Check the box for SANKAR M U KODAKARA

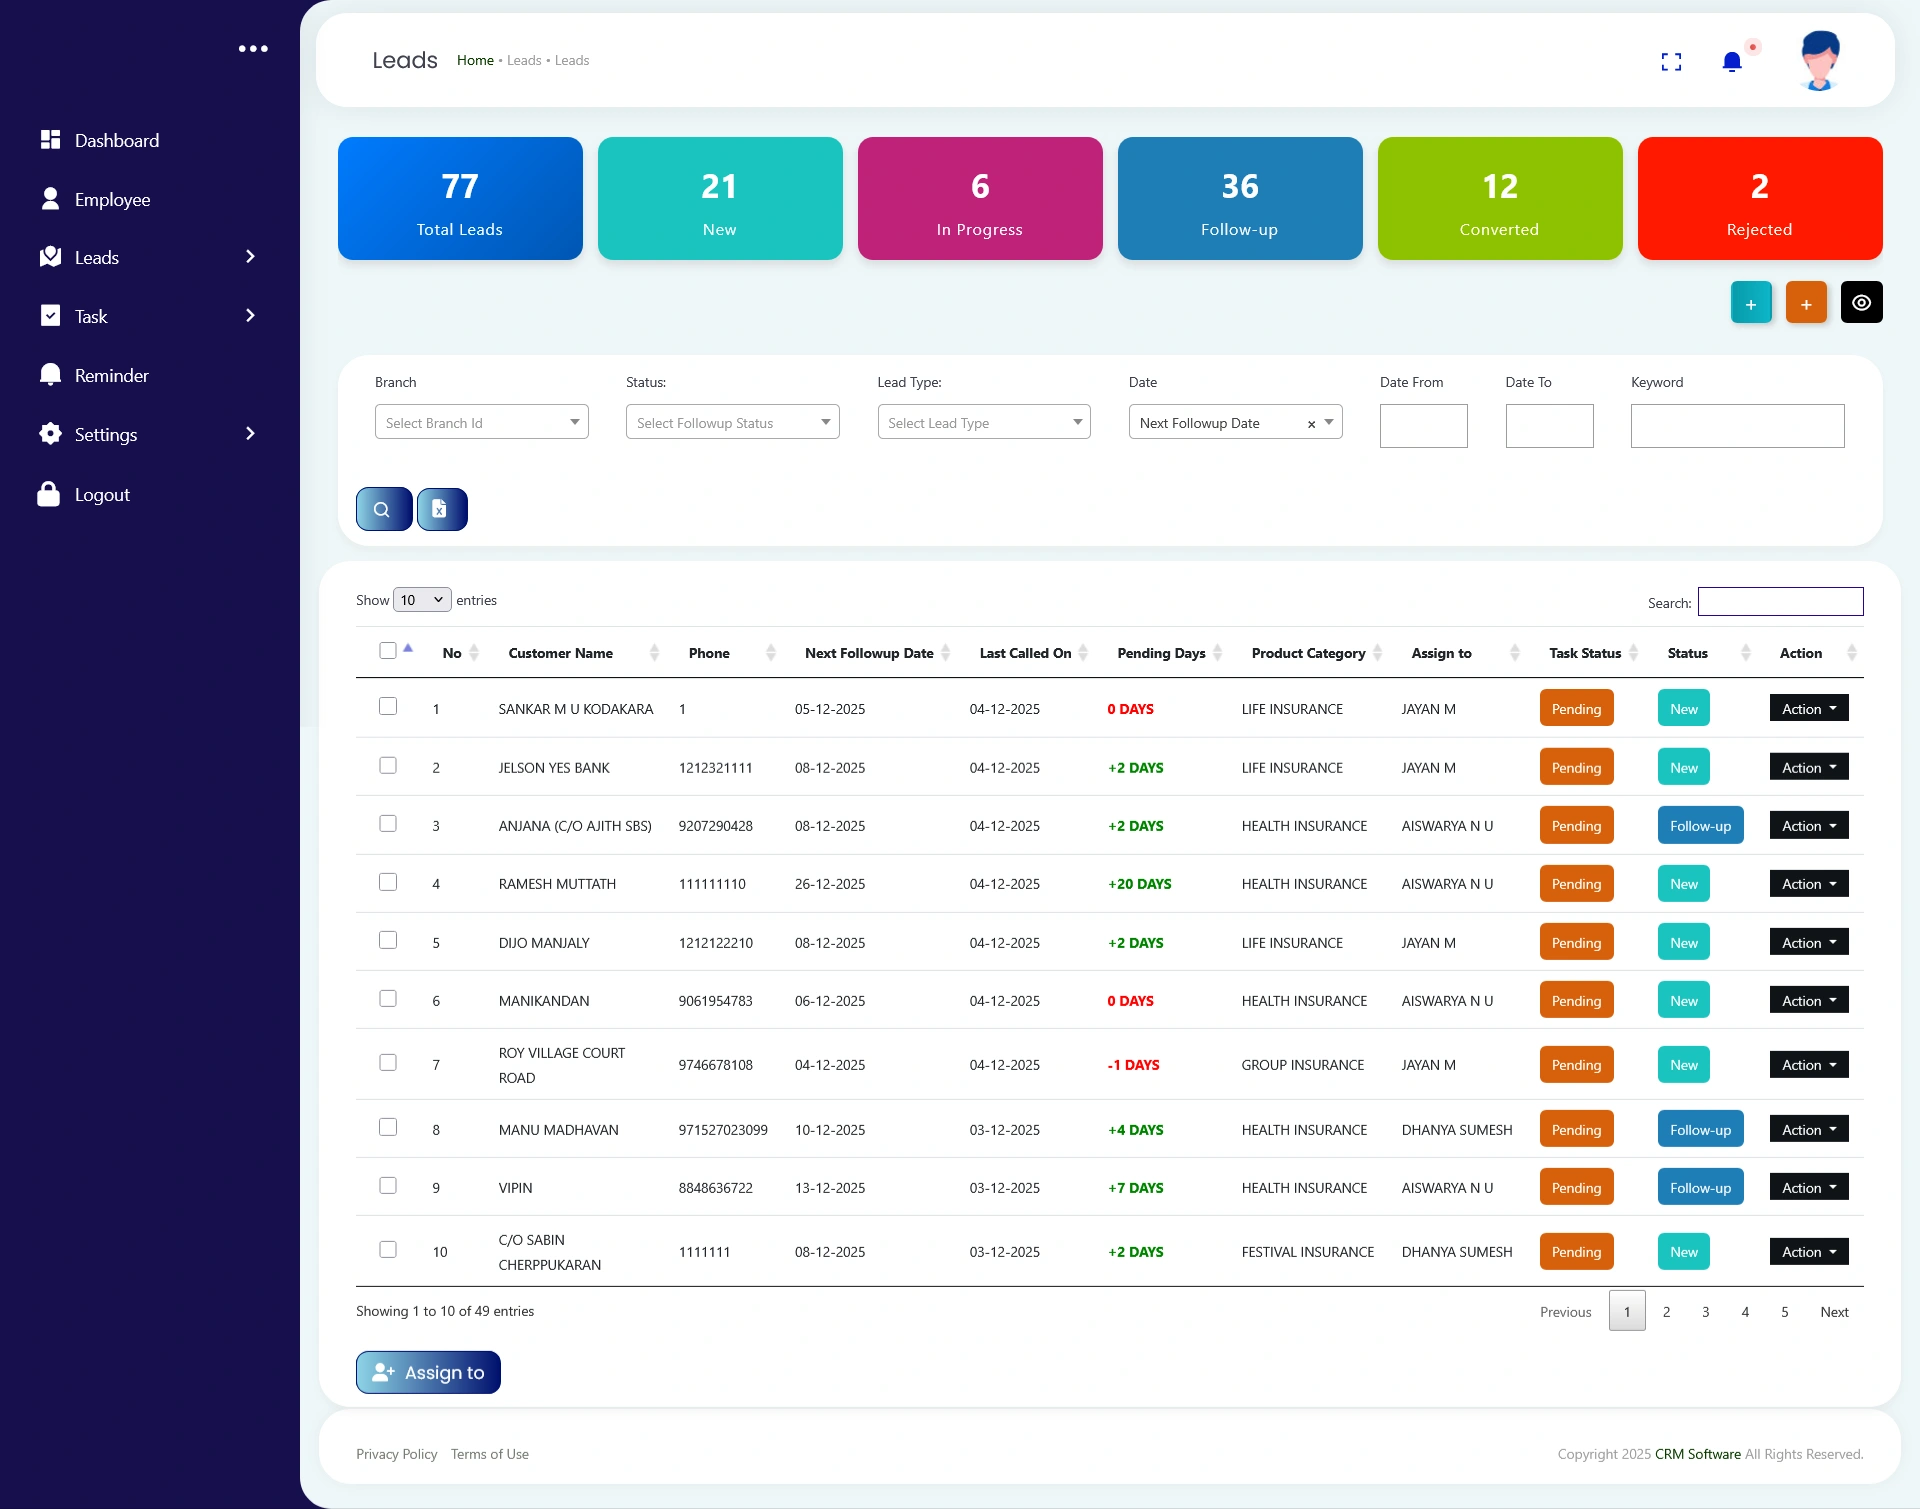pyautogui.click(x=388, y=707)
